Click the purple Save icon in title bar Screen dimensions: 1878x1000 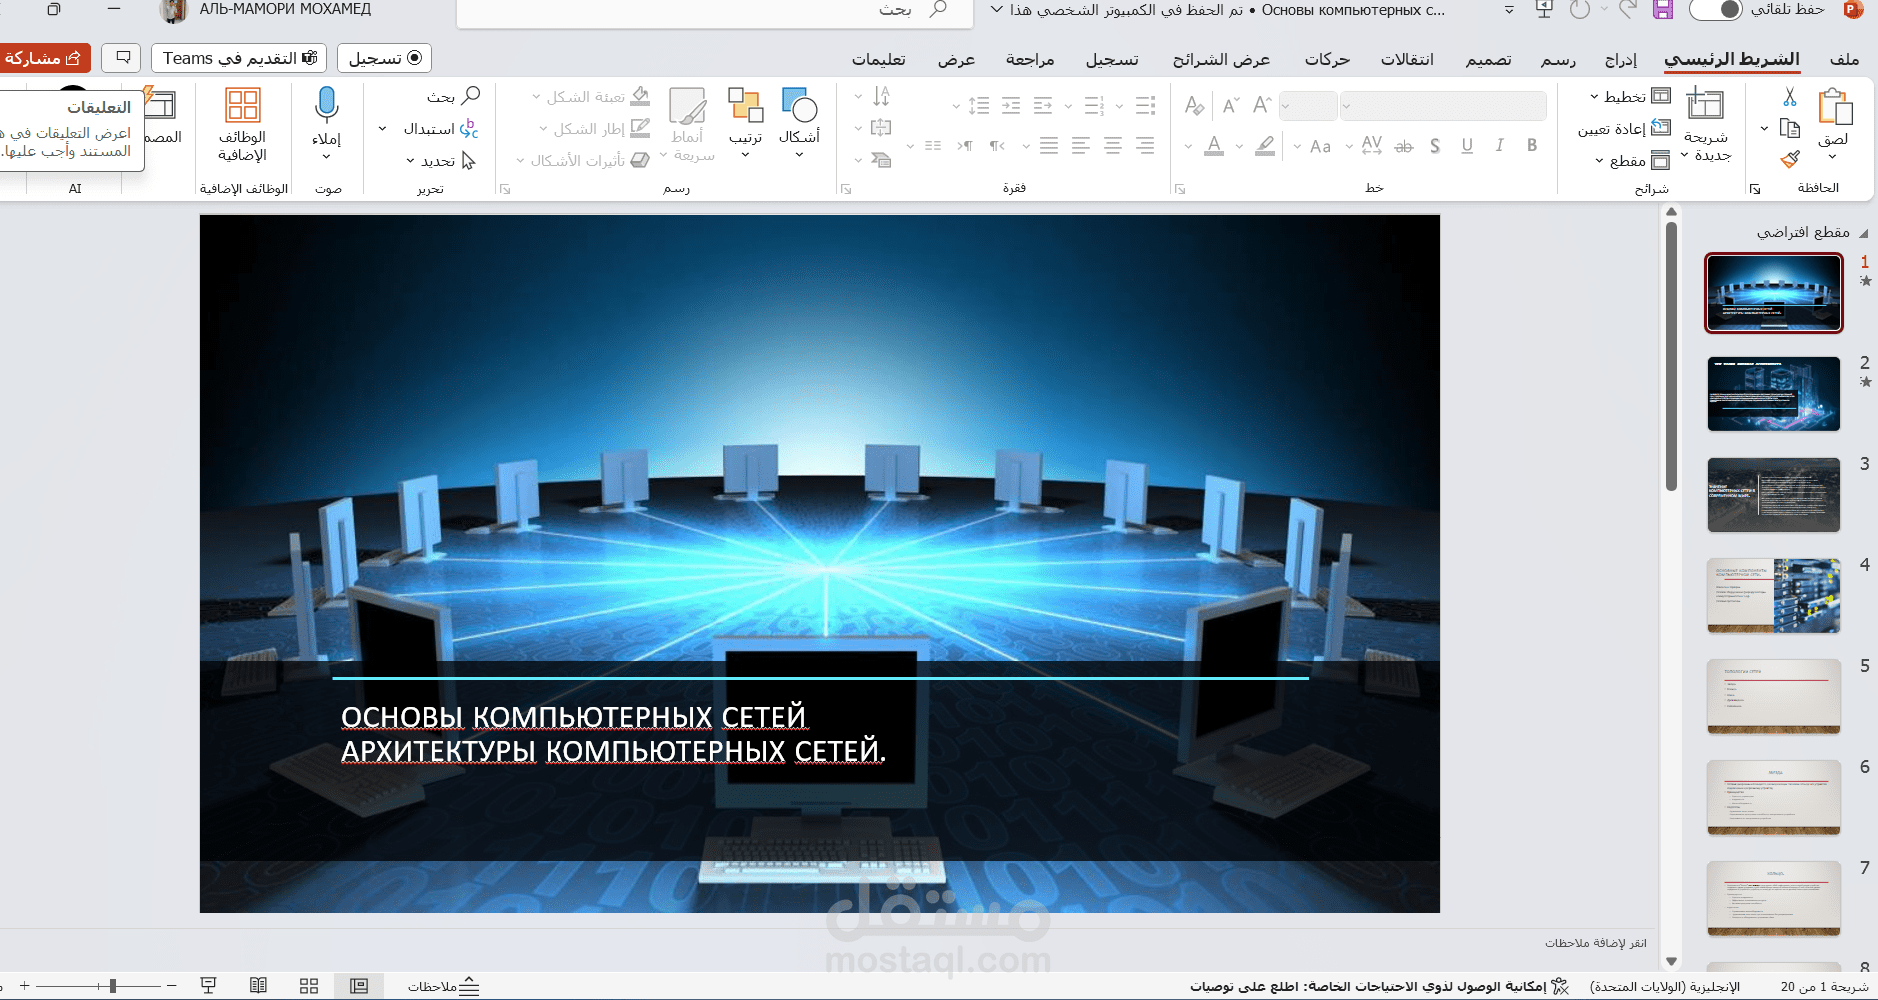(x=1663, y=10)
